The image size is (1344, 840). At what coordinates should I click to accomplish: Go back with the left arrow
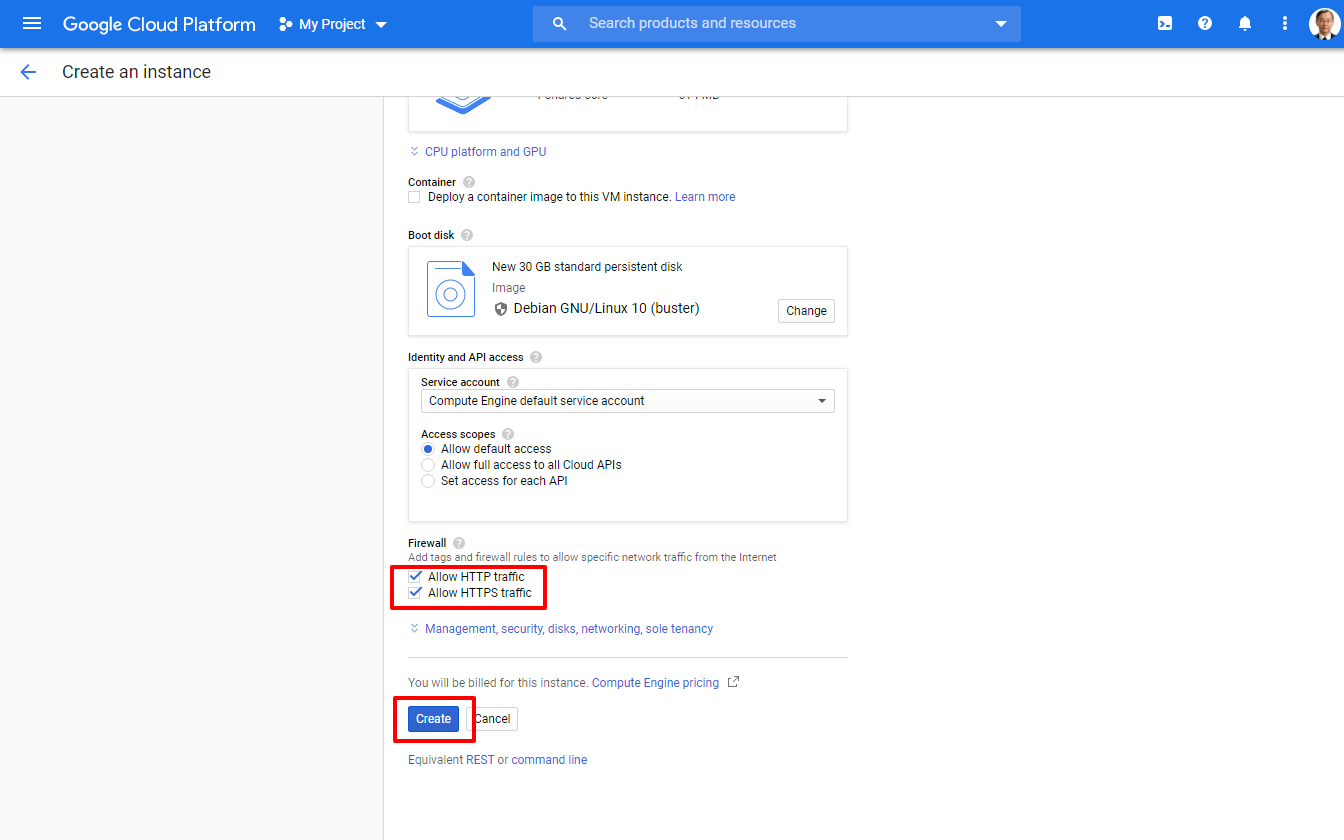click(x=28, y=72)
